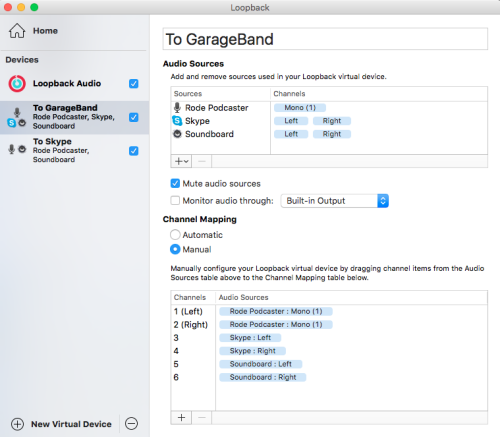Remove the selected audio source with the minus button
The height and width of the screenshot is (437, 500).
click(202, 161)
